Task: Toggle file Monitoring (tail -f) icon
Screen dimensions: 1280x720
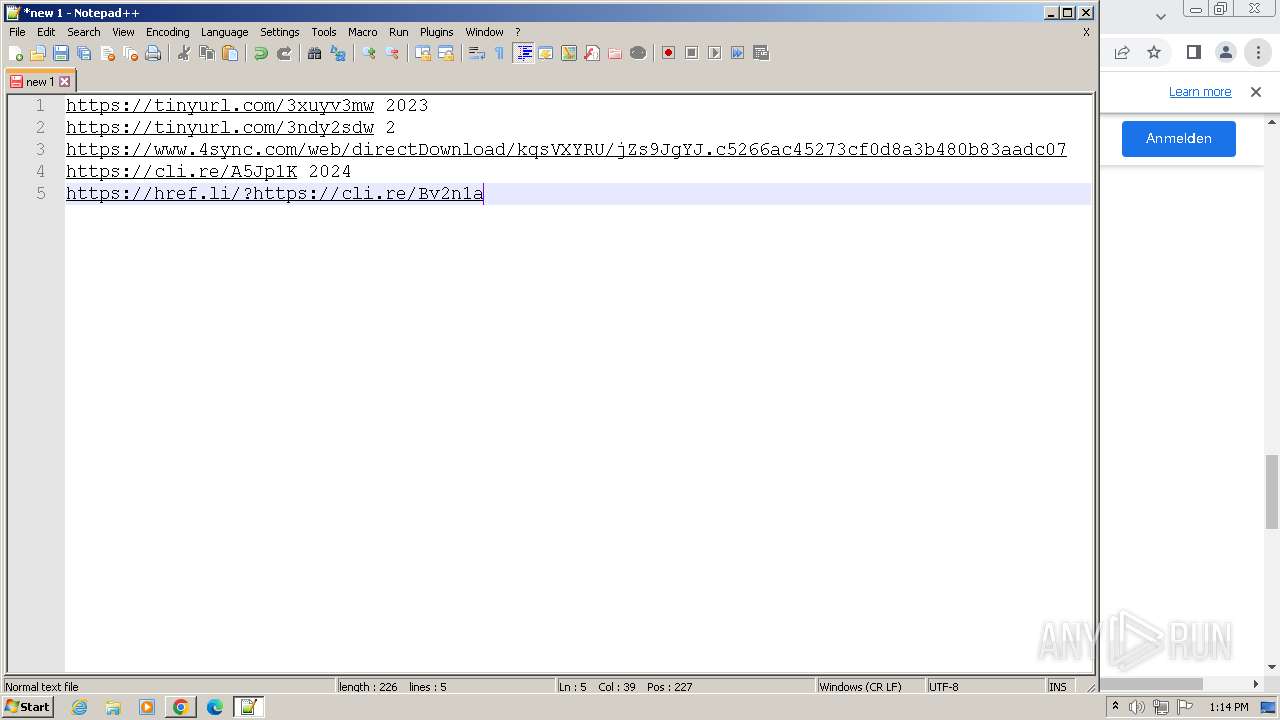Action: point(638,53)
